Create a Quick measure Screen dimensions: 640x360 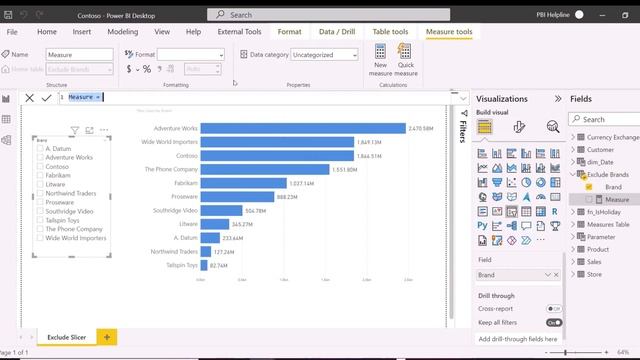pos(406,60)
